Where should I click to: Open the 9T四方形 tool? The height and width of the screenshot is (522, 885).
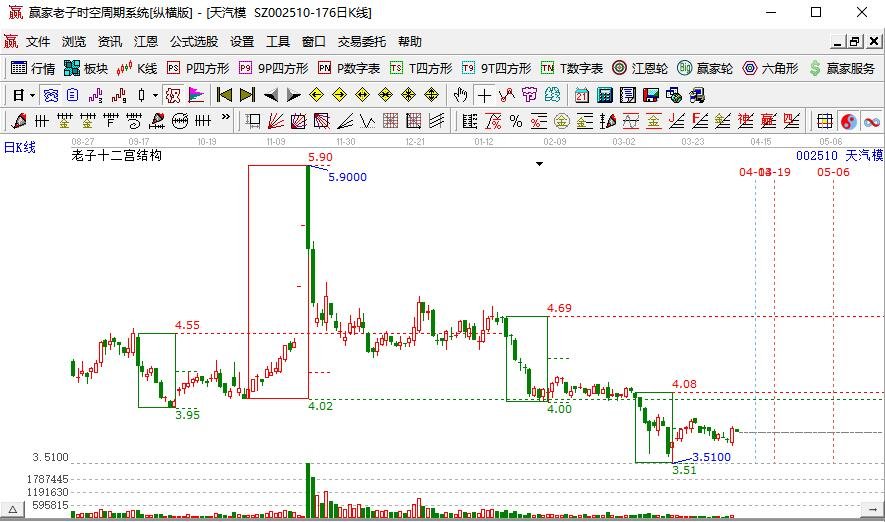click(x=497, y=68)
